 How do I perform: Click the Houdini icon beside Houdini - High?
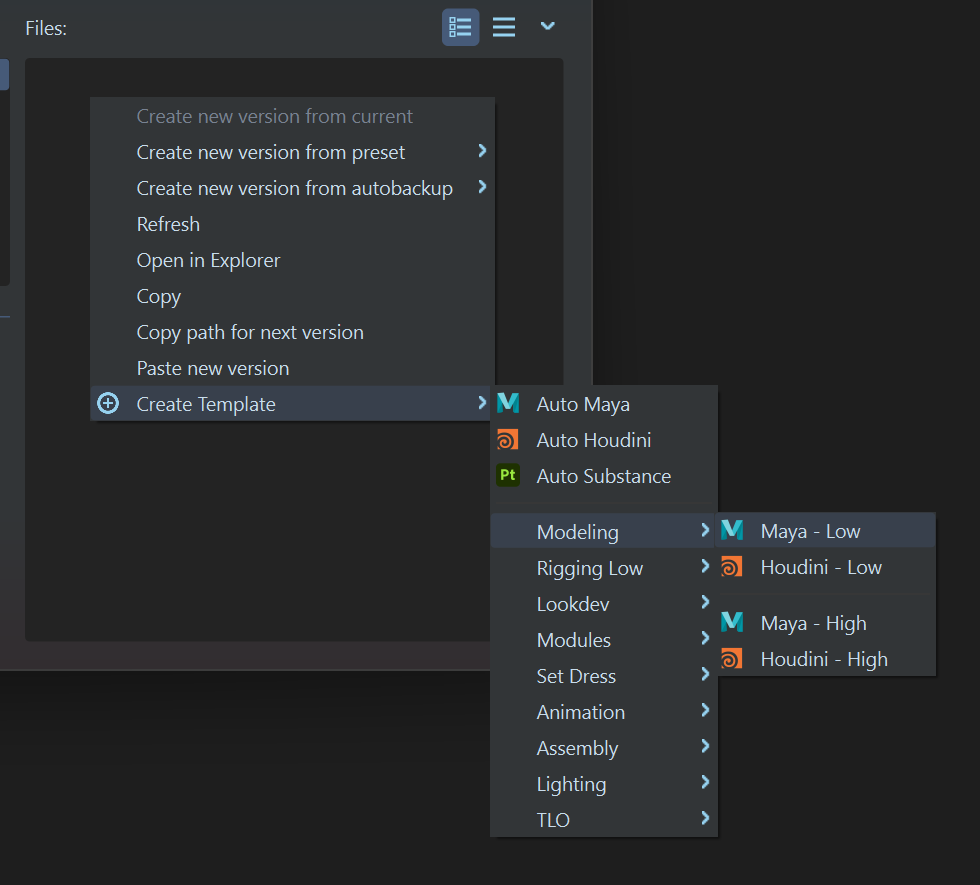pos(732,659)
